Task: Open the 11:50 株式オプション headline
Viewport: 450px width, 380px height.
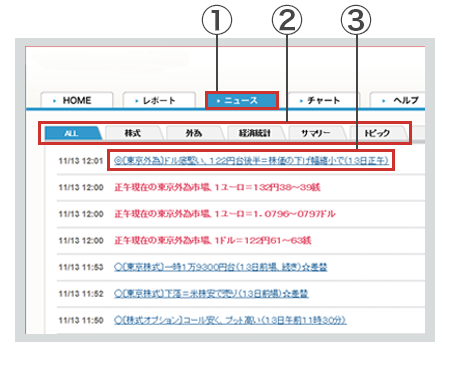Action: pos(230,320)
